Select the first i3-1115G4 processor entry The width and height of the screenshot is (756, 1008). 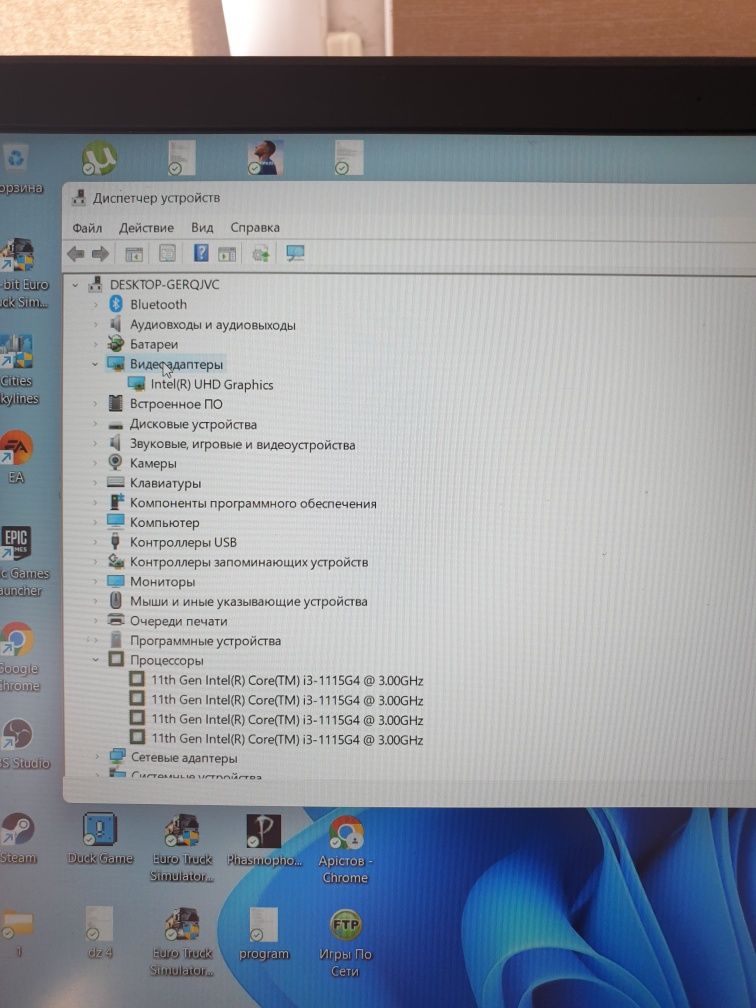[287, 680]
